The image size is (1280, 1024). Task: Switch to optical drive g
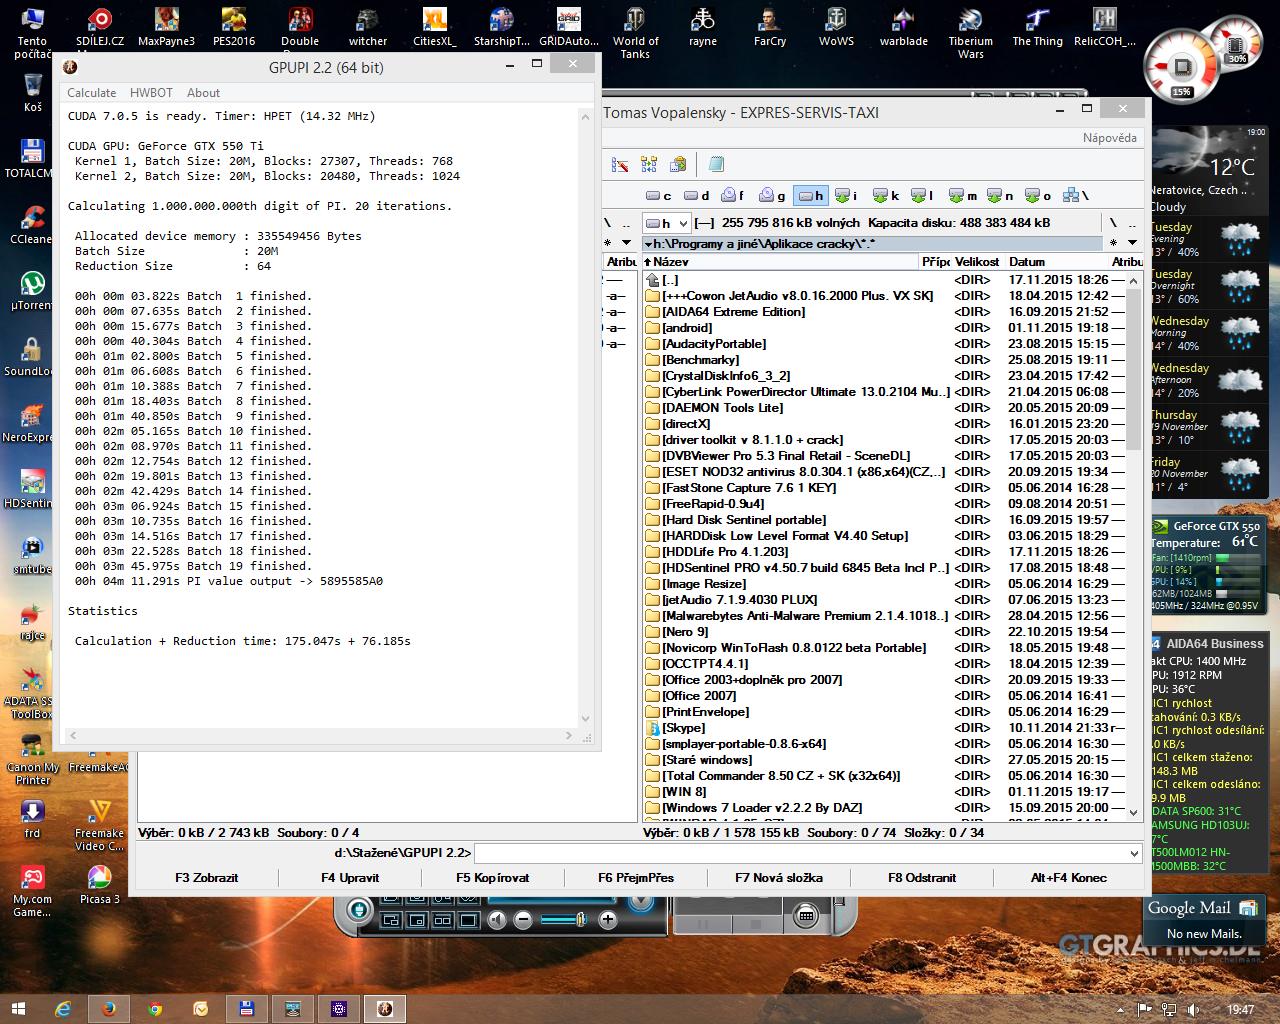coord(772,195)
